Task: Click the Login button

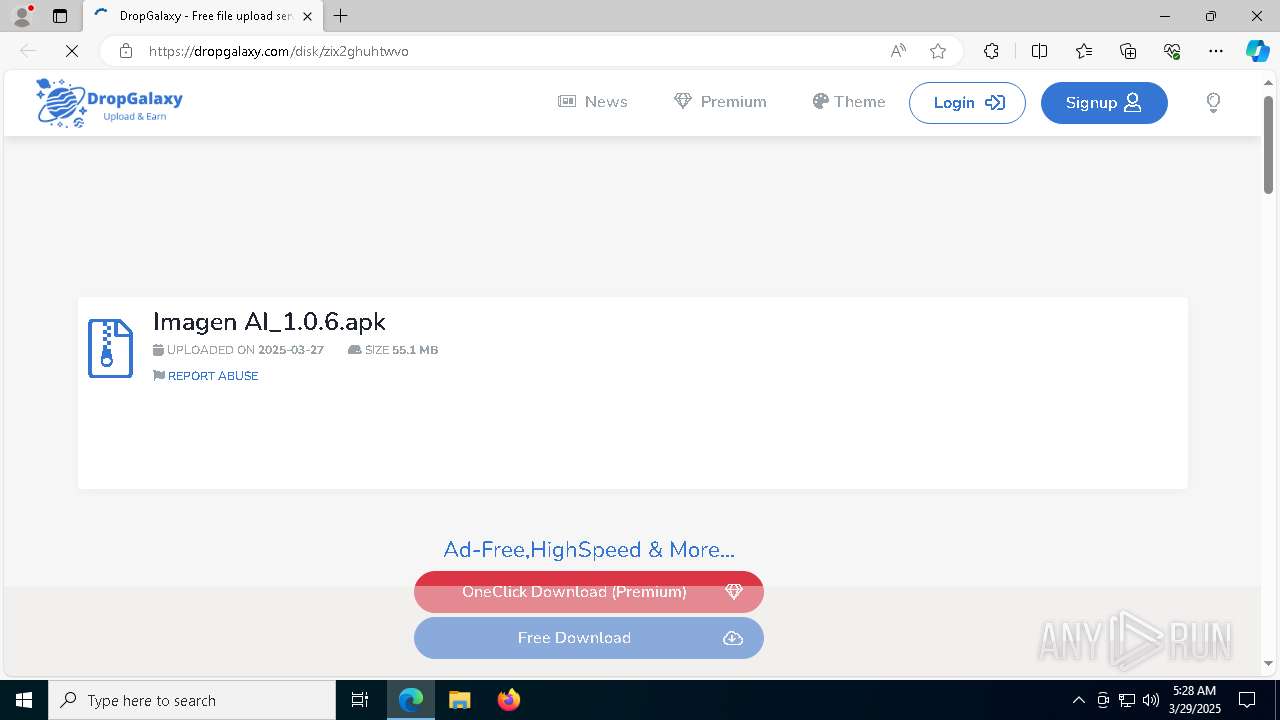Action: 967,103
